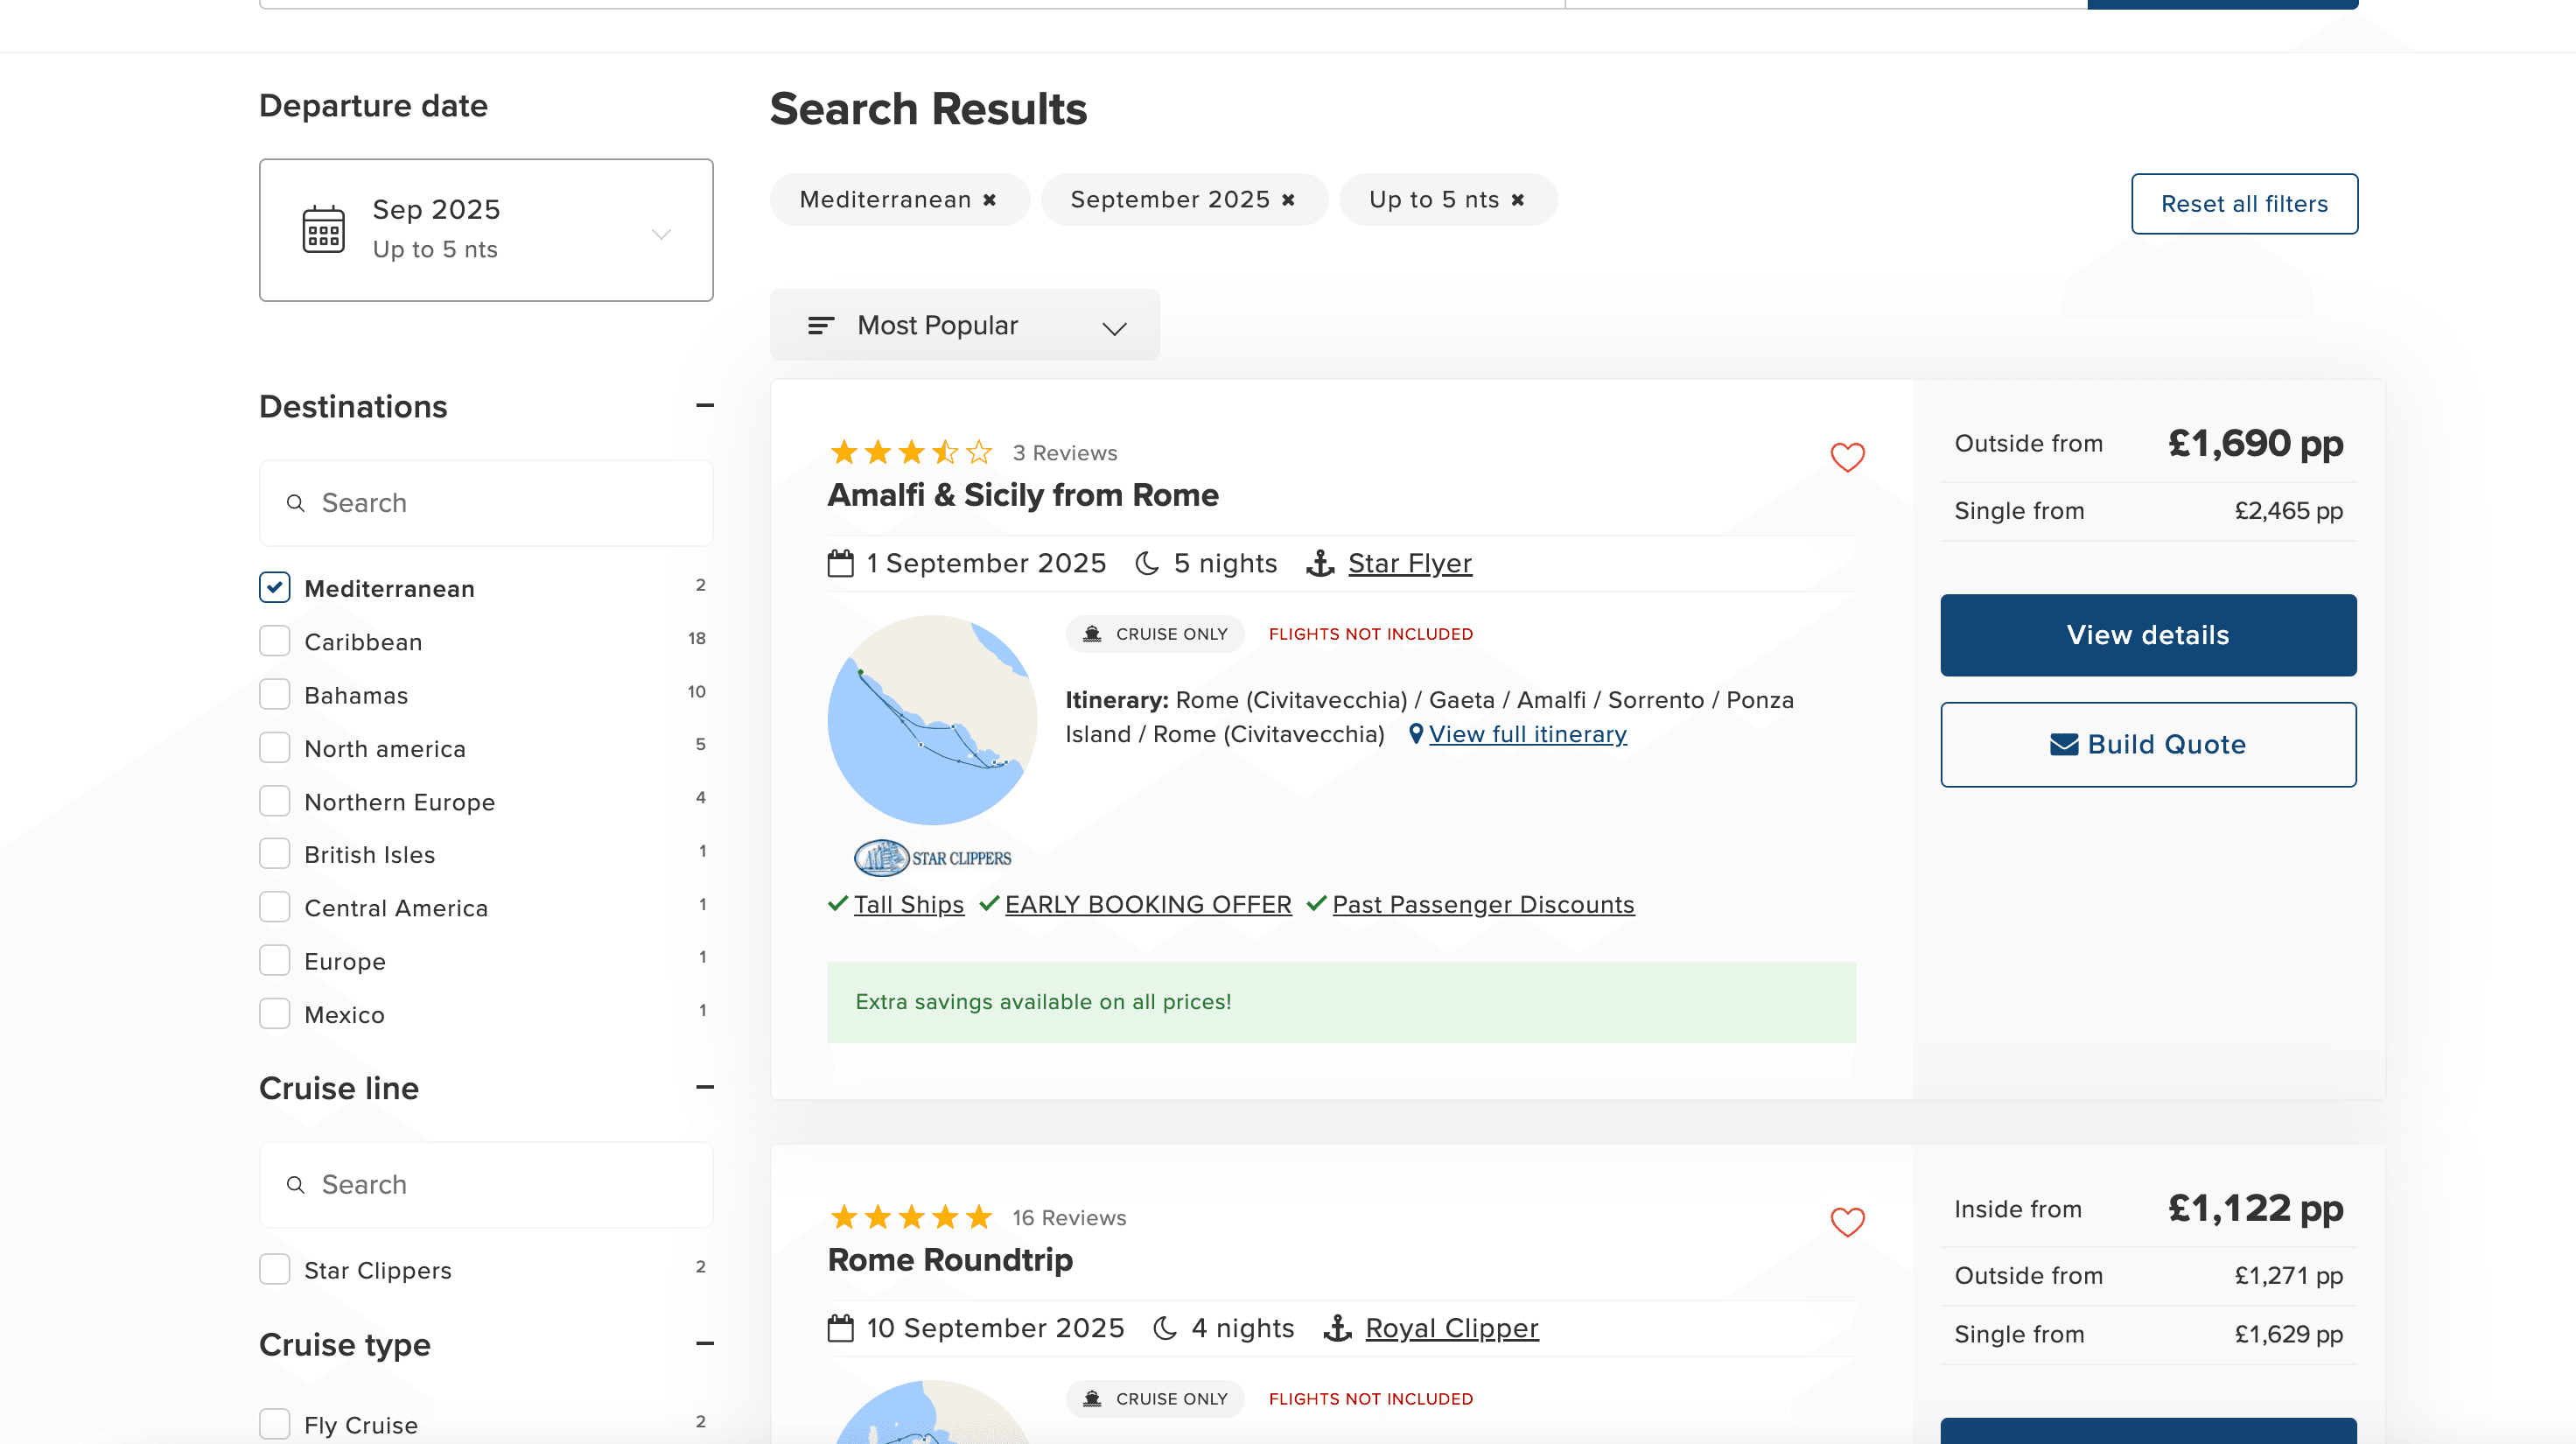Expand the Sep 2025 departure date selector
Viewport: 2576px width, 1444px height.
click(x=658, y=232)
